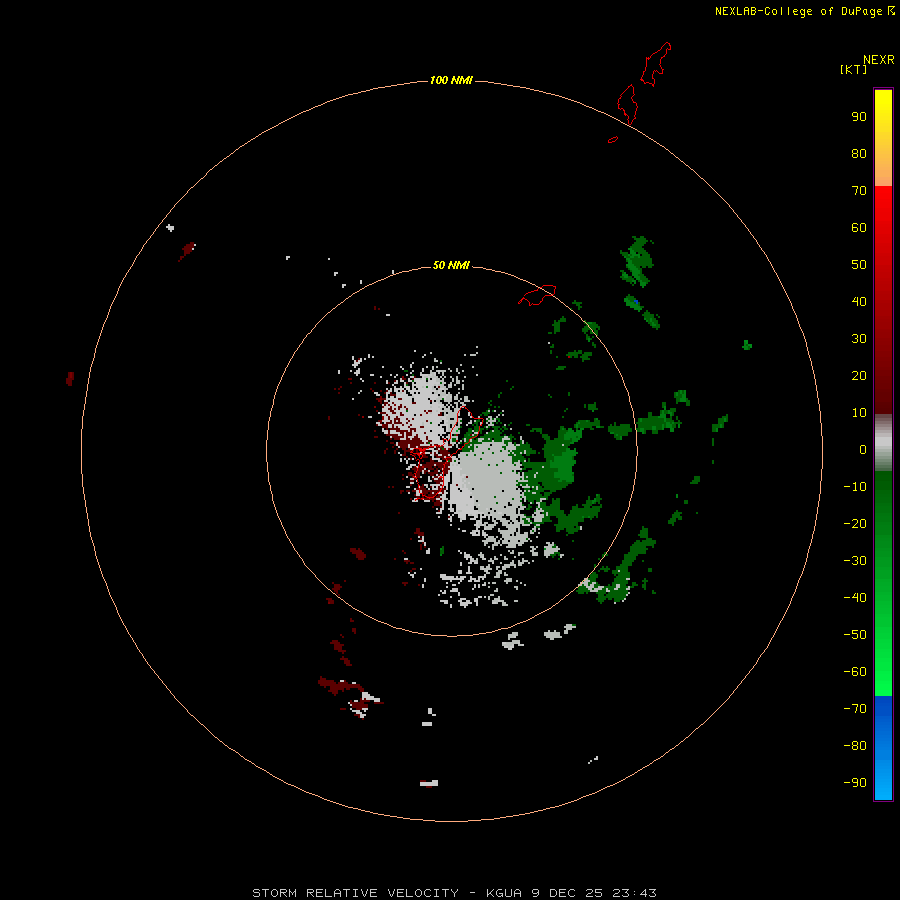This screenshot has height=900, width=900.
Task: Click the 40 value on velocity scale
Action: pyautogui.click(x=859, y=301)
